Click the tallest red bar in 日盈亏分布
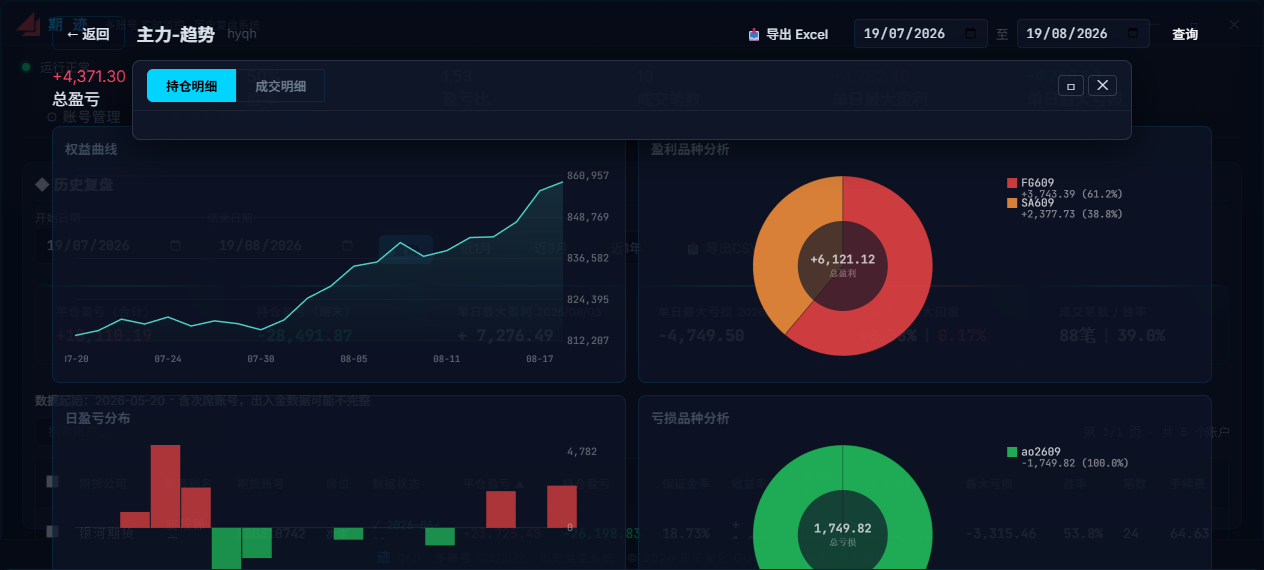 tap(165, 486)
